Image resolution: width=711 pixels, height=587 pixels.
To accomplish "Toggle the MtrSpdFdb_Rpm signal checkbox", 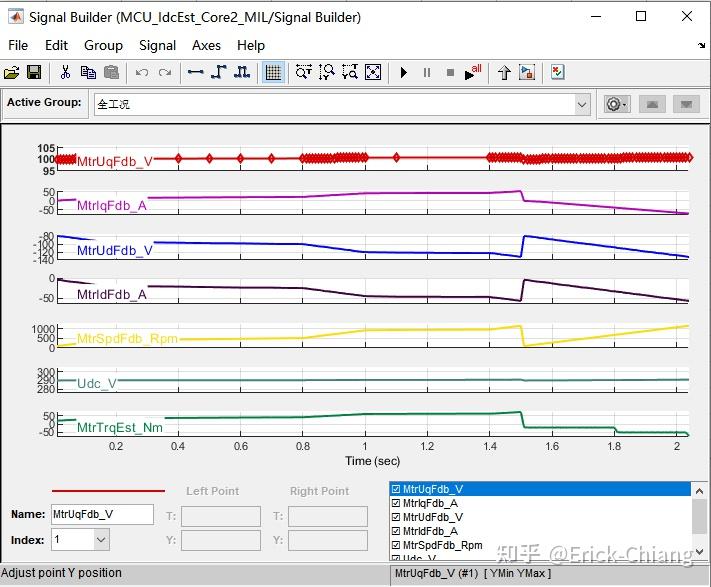I will 396,545.
